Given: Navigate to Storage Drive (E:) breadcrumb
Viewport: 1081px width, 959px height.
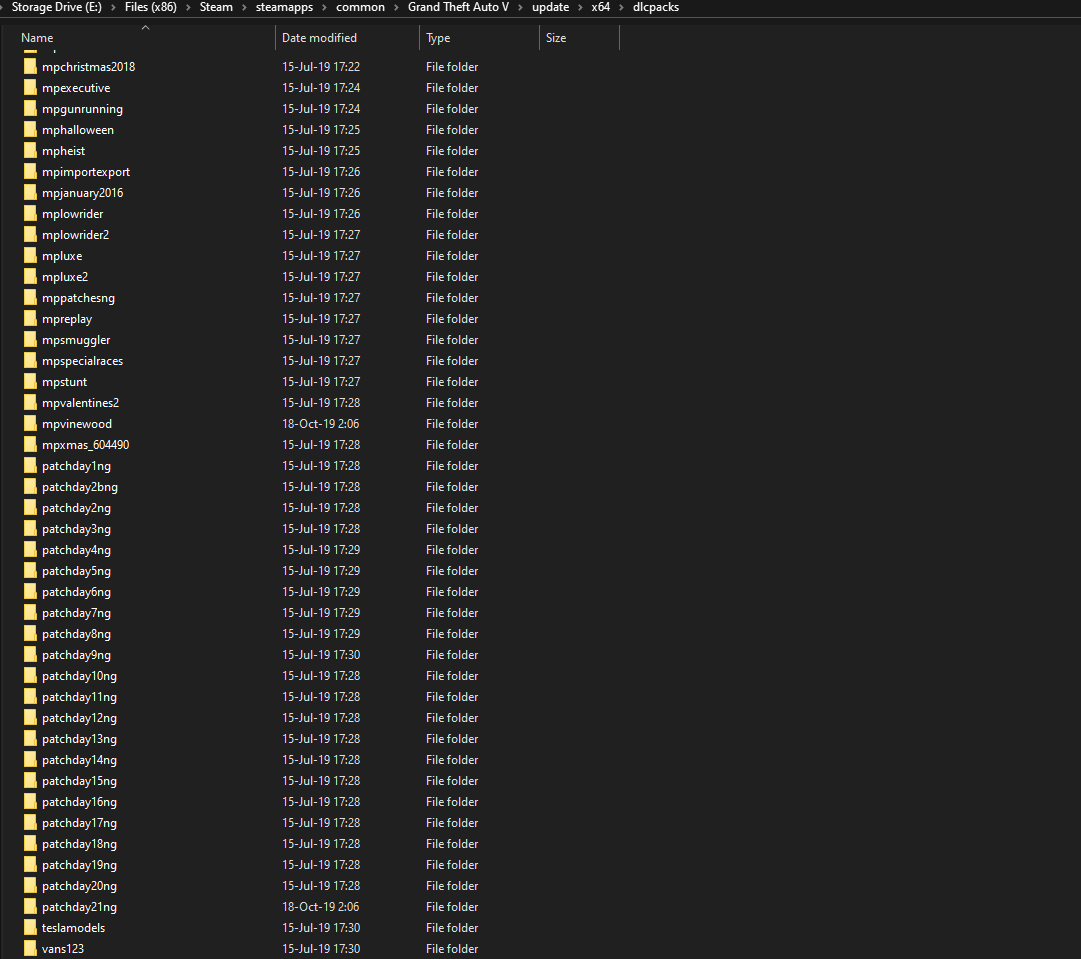Looking at the screenshot, I should (57, 7).
